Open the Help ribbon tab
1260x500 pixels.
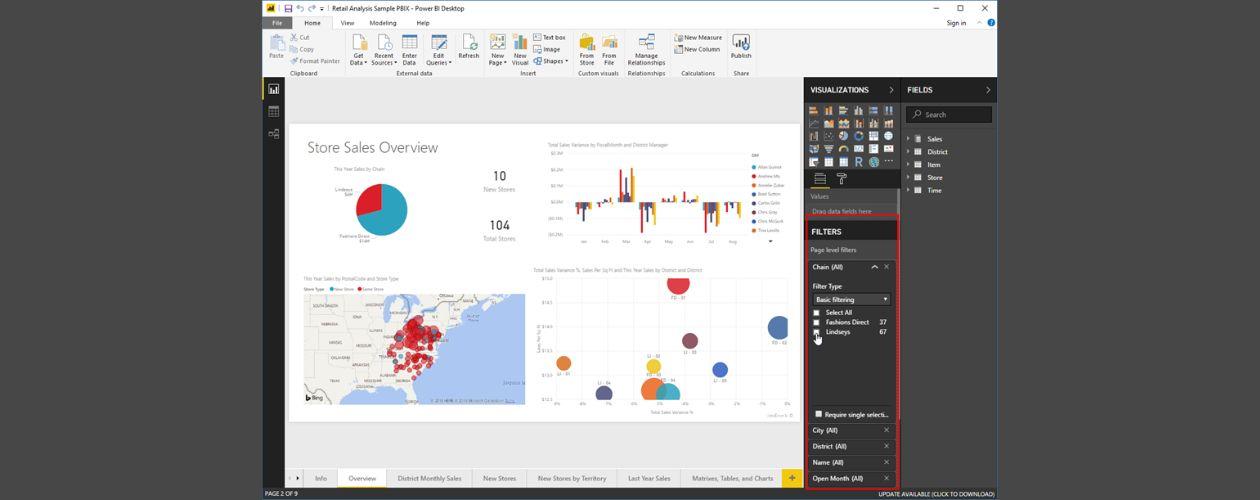[x=423, y=22]
